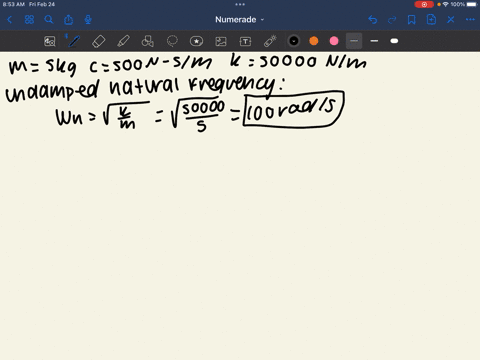The height and width of the screenshot is (360, 480).
Task: Start audio recording with microphone icon
Action: [x=88, y=20]
